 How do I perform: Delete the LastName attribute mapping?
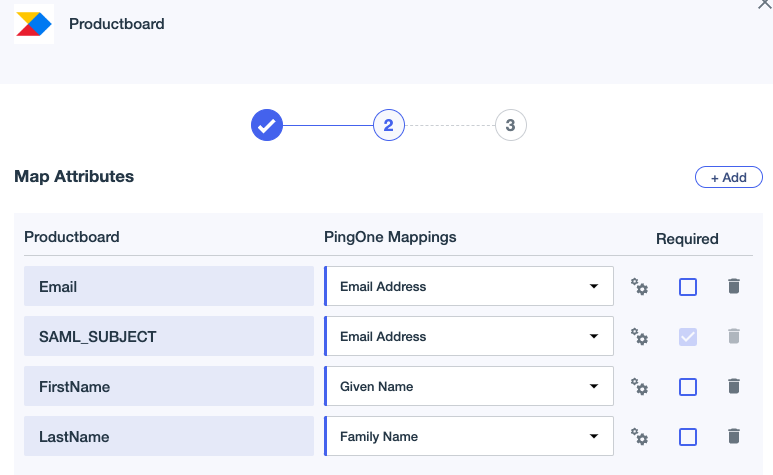point(734,436)
